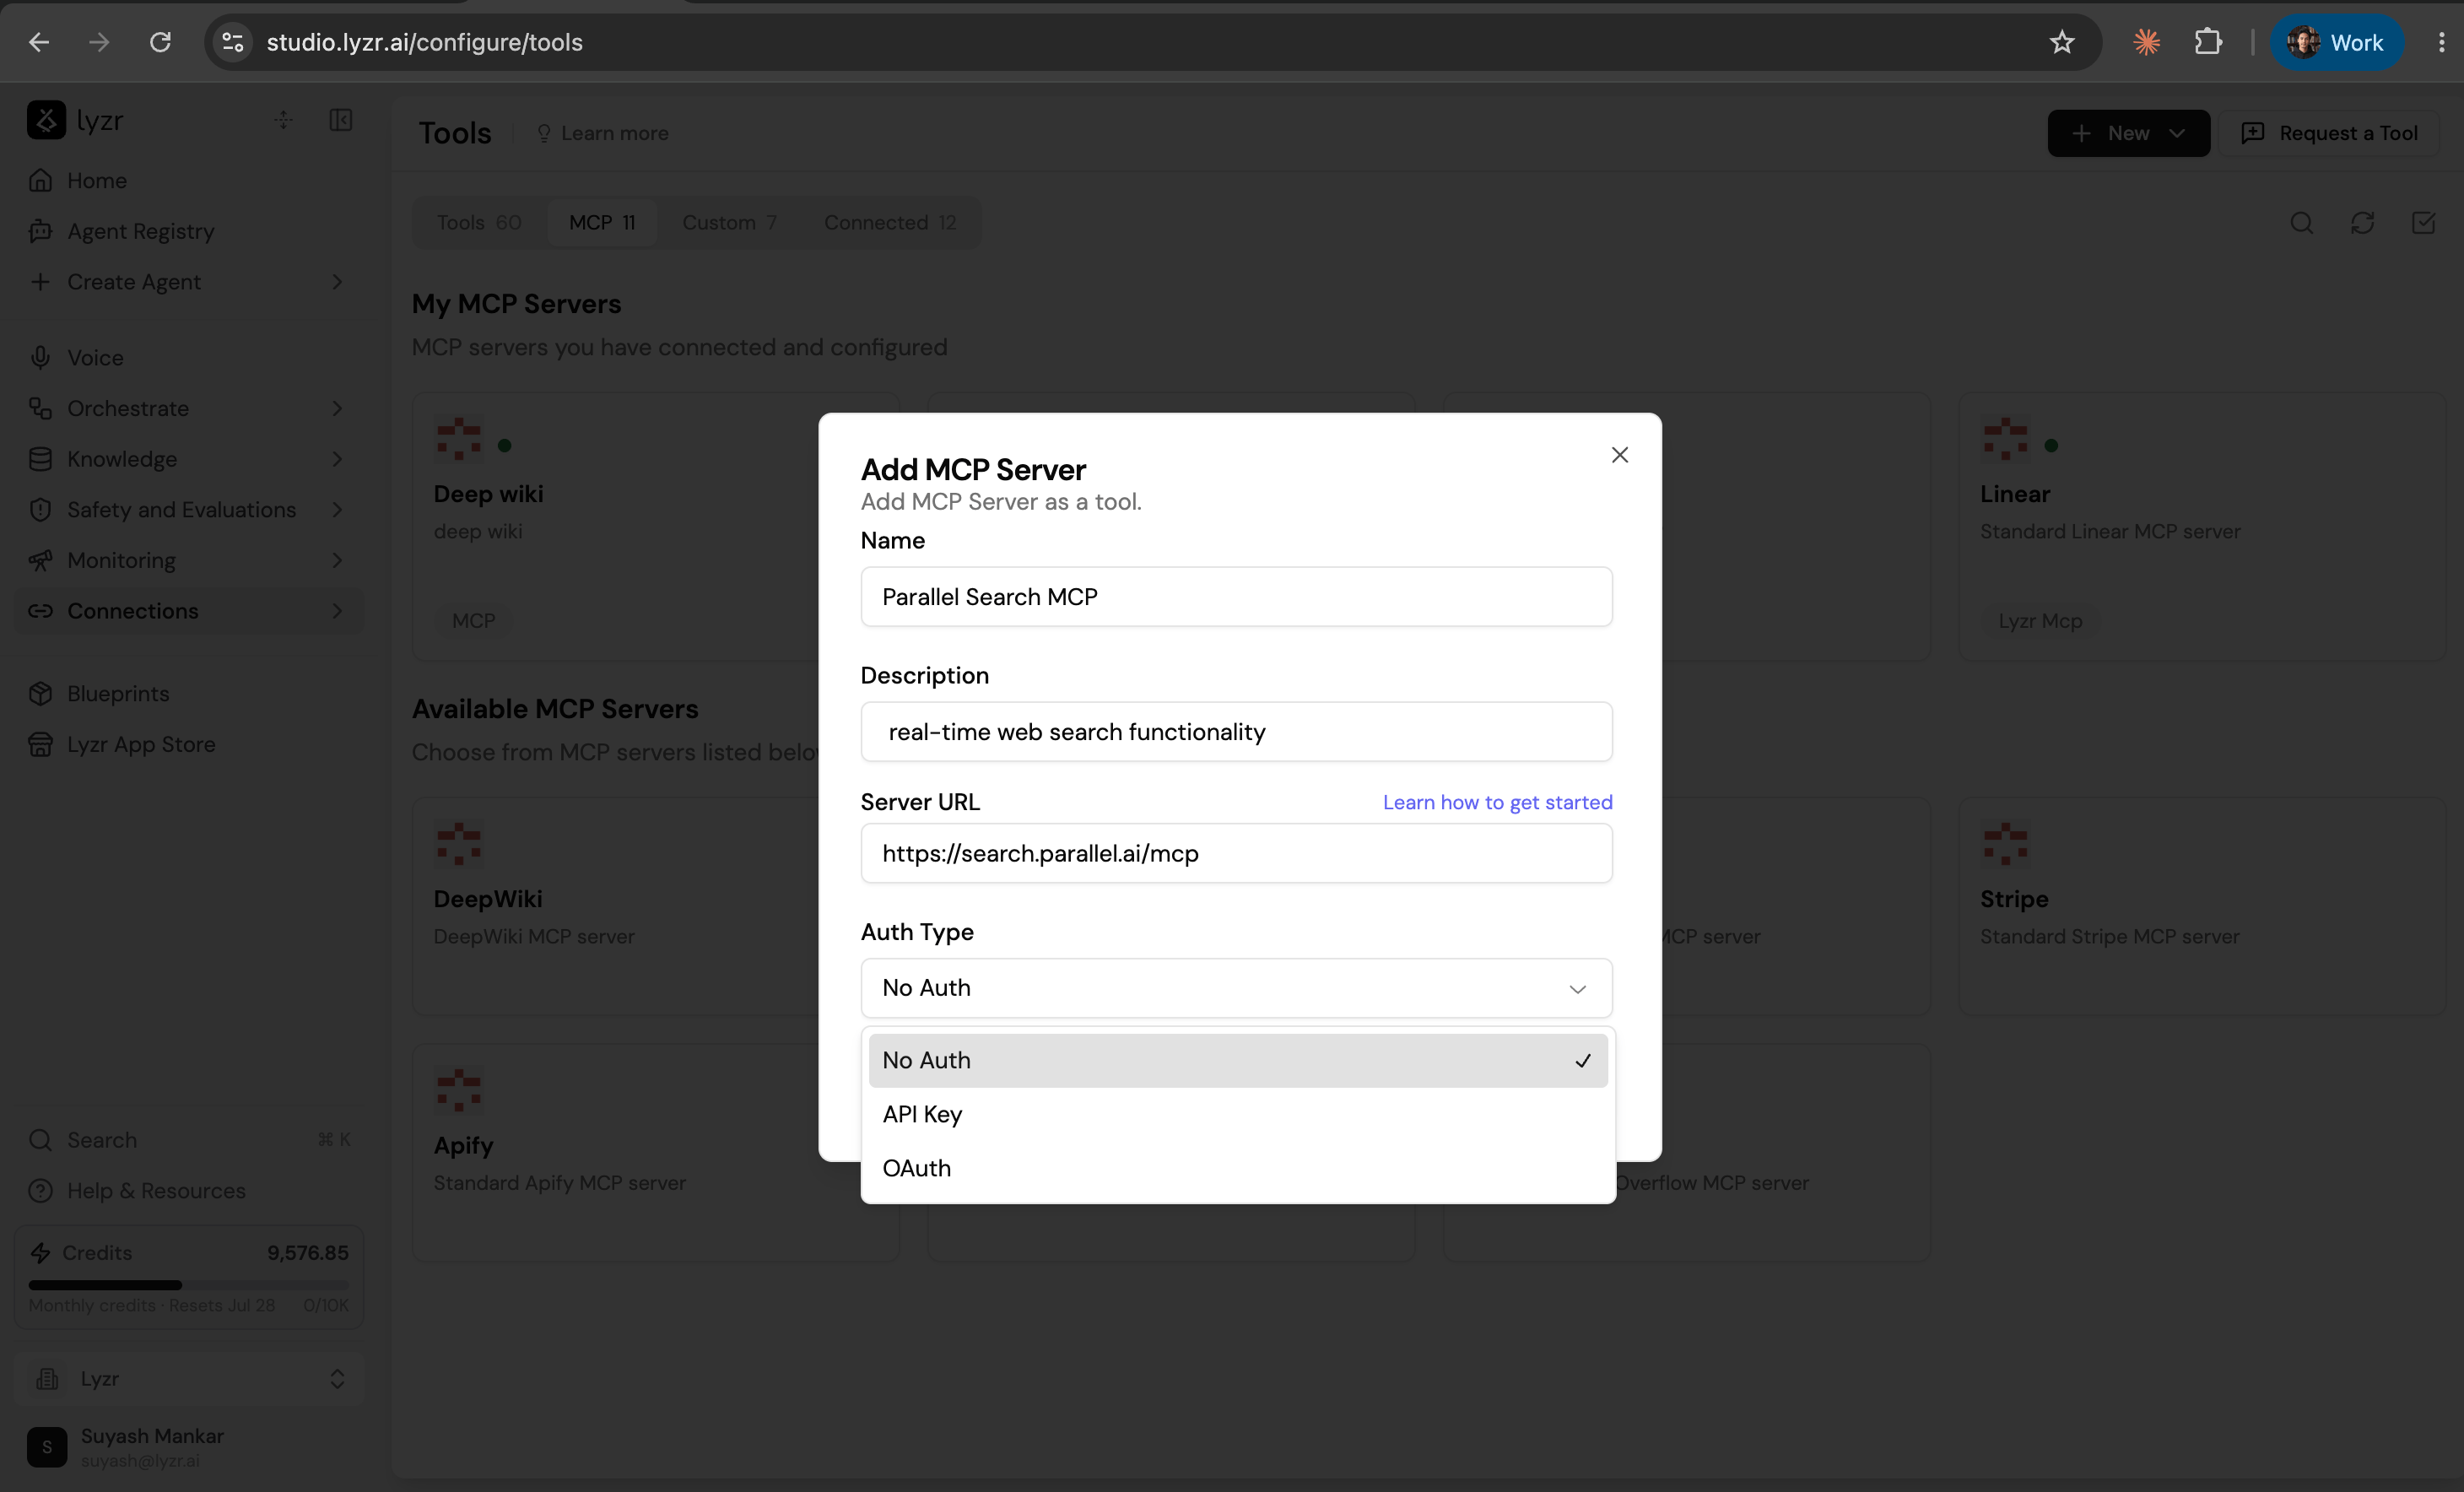This screenshot has height=1492, width=2464.
Task: Click the browser back arrow
Action: pos(39,42)
